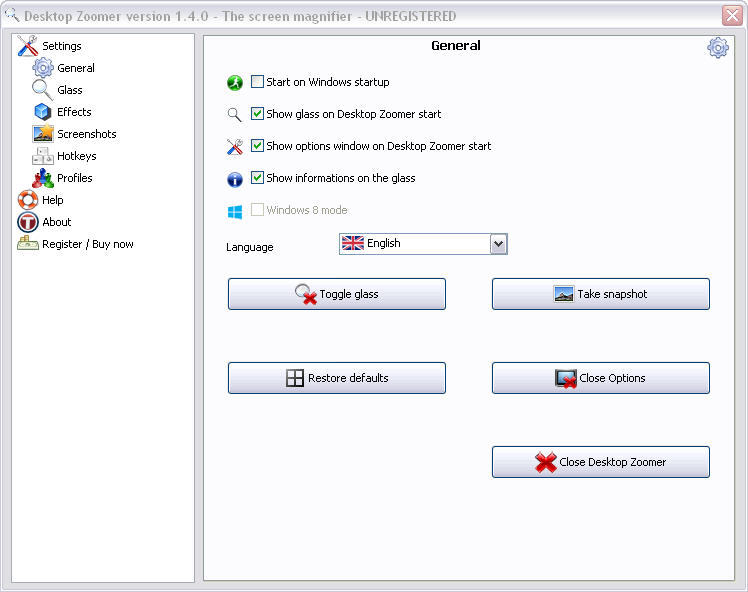Screen dimensions: 748x592
Task: Enable Start on Windows startup checkbox
Action: pyautogui.click(x=257, y=82)
